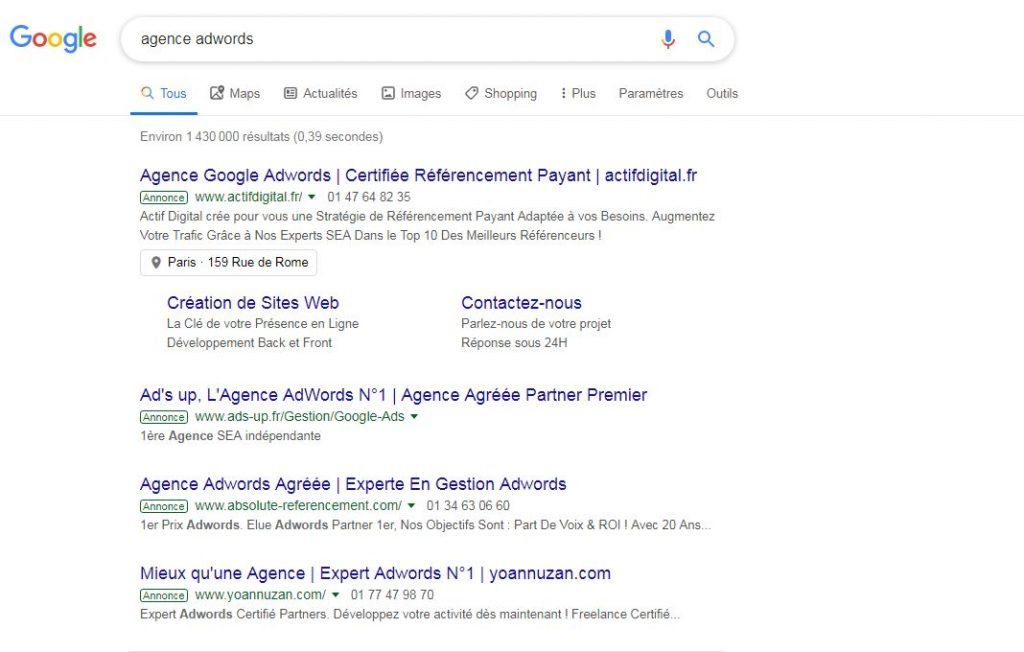The image size is (1024, 652).
Task: Click the Google logo
Action: (x=53, y=38)
